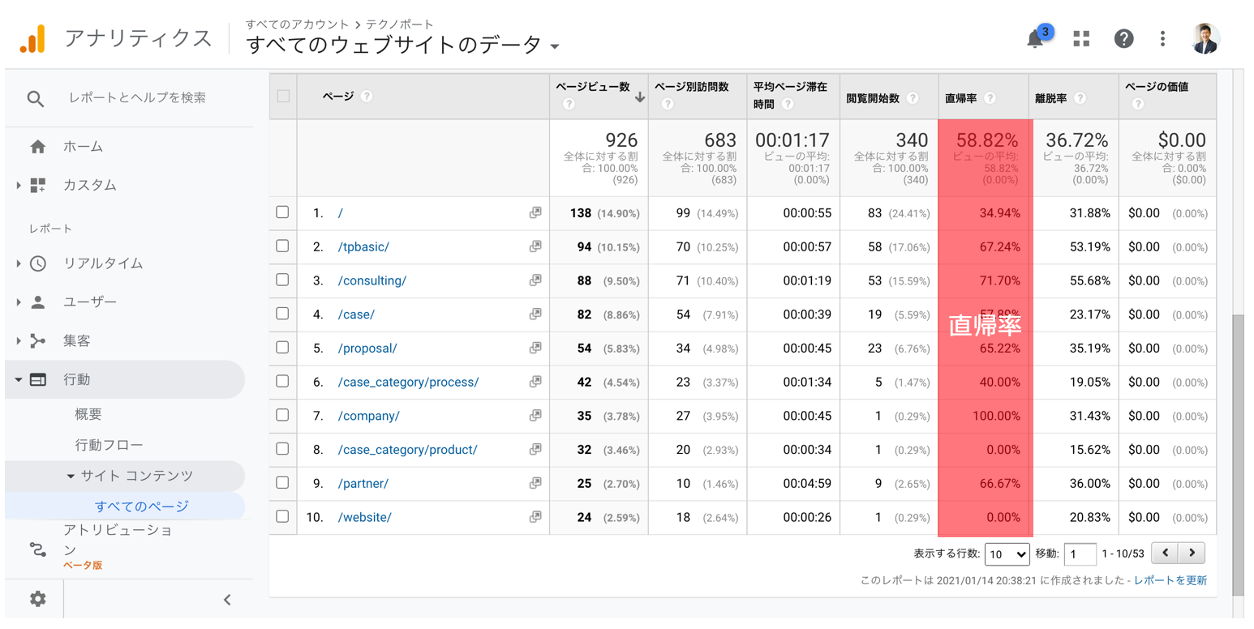Sort by 平均ページ滞在時間 column header
The height and width of the screenshot is (629, 1254).
[790, 95]
